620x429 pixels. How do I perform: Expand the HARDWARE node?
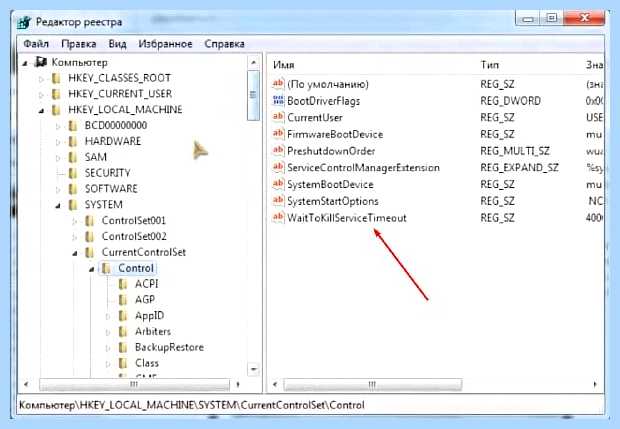click(58, 142)
